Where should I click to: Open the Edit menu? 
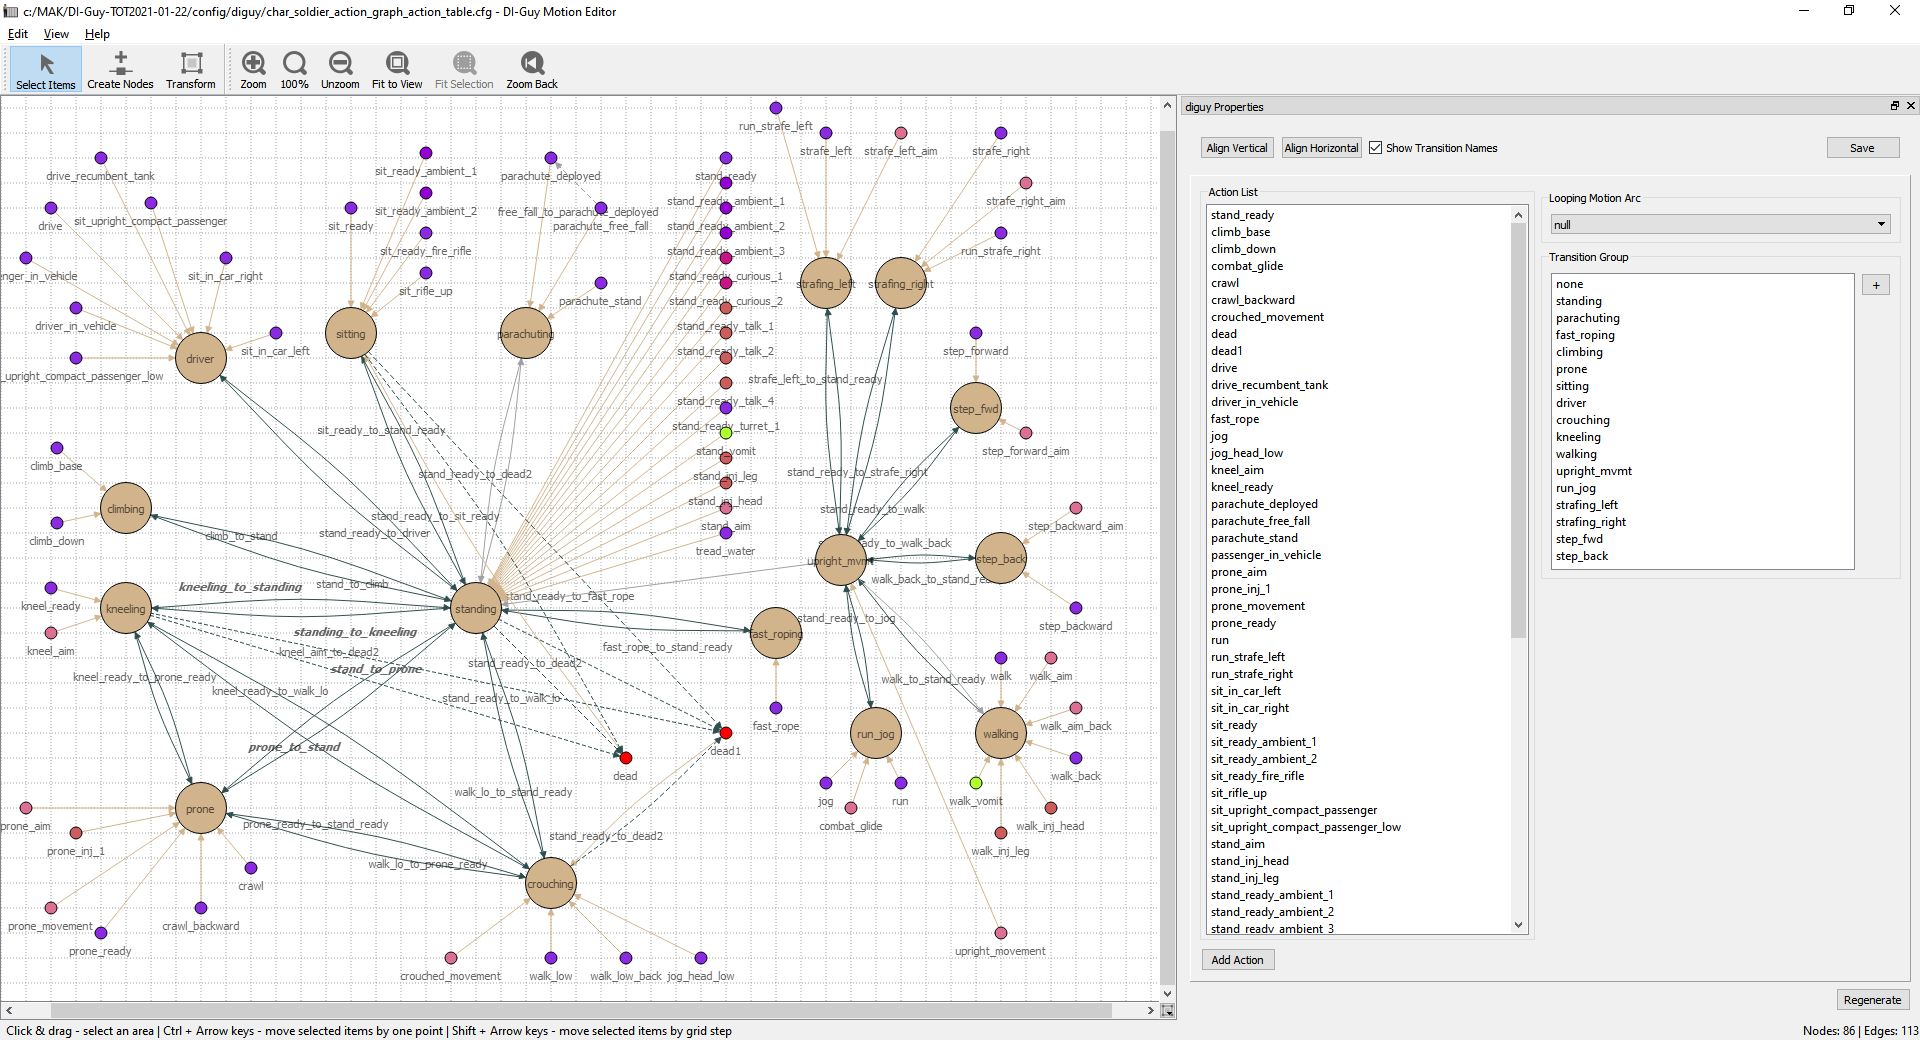click(18, 34)
